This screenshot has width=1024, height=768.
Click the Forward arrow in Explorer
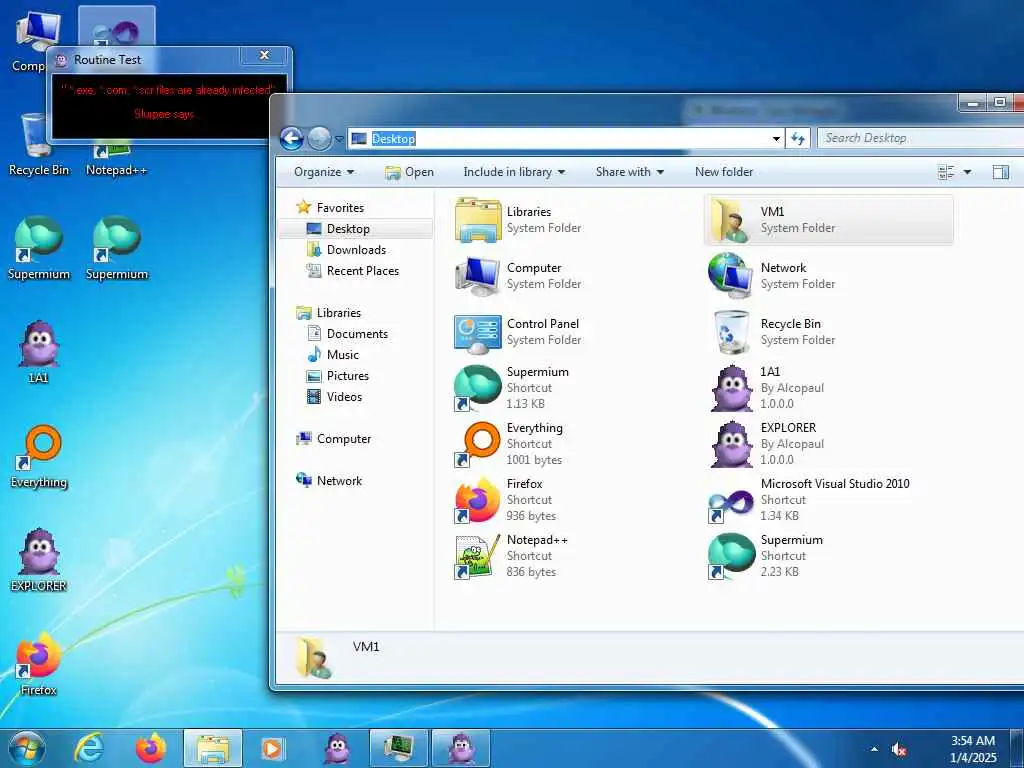click(319, 138)
